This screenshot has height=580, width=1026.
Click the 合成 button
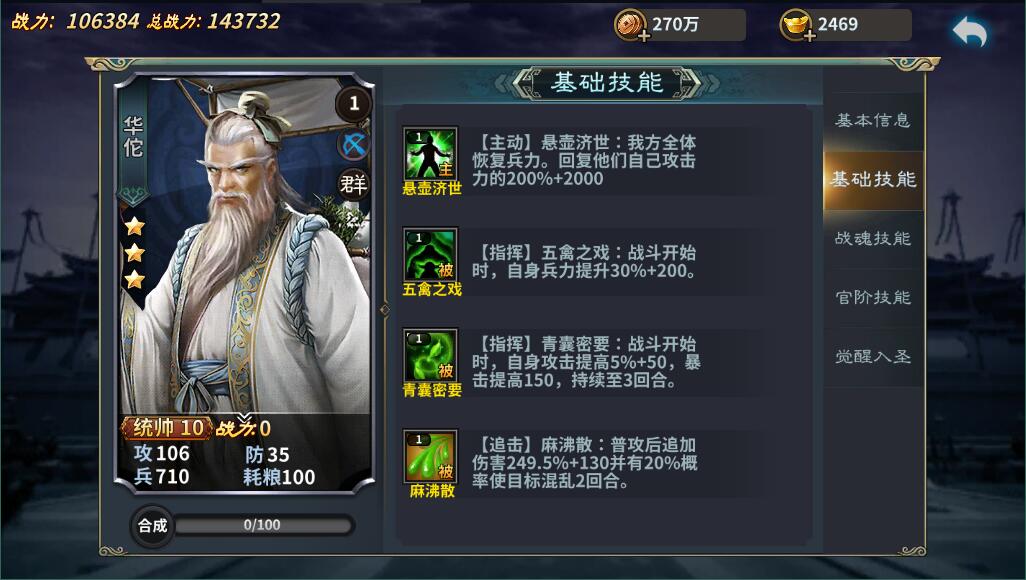[x=152, y=525]
